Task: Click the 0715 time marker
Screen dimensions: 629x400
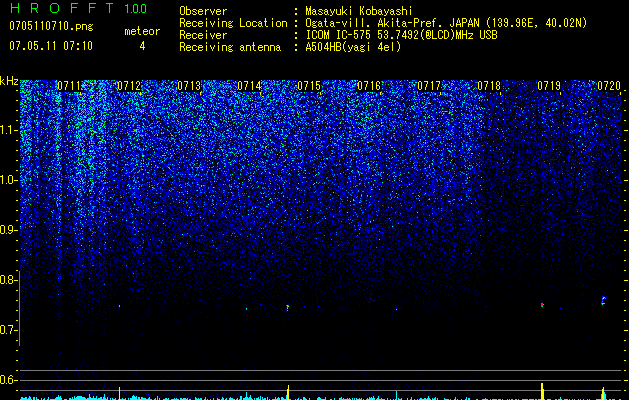Action: tap(309, 86)
